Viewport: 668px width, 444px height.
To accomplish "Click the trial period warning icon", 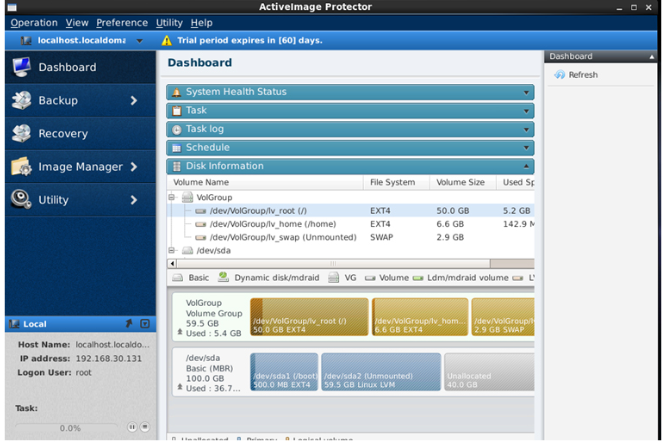I will coord(167,40).
